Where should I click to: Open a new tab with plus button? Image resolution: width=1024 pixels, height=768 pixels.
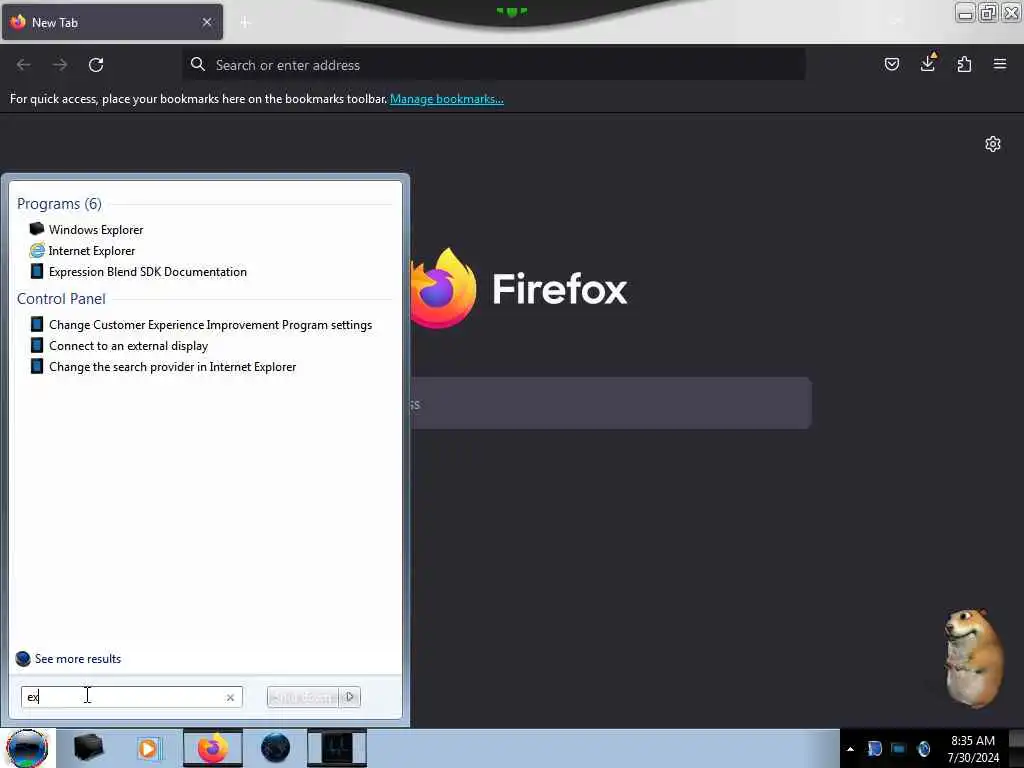[245, 23]
